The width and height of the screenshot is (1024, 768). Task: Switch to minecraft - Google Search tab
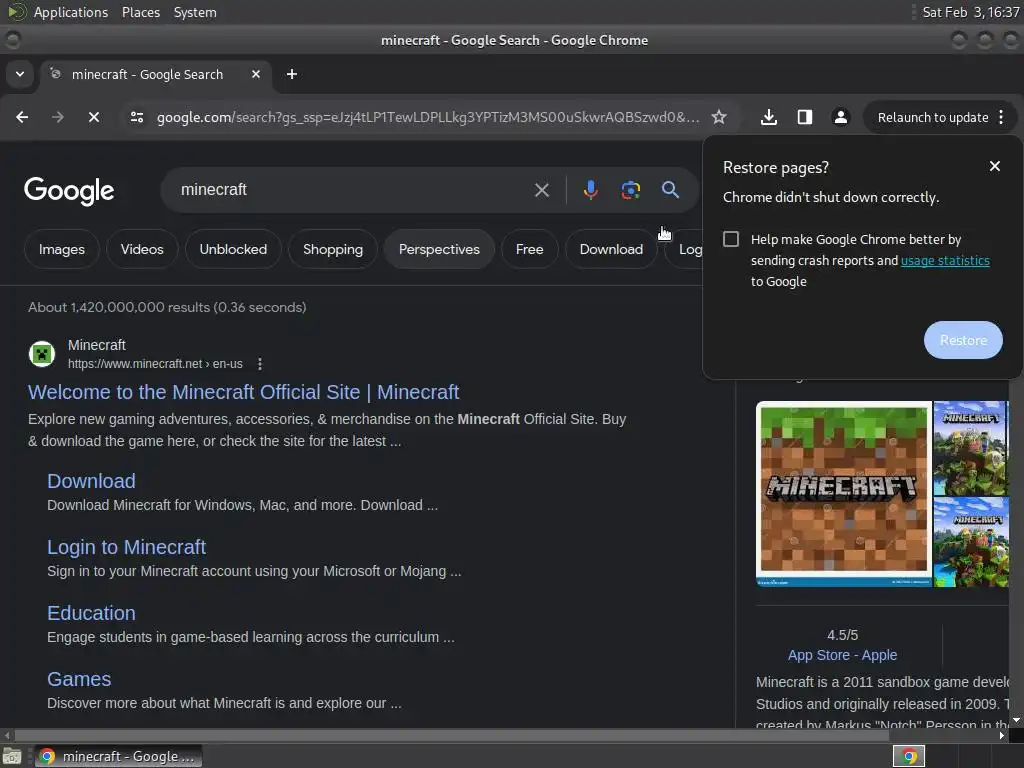click(148, 74)
